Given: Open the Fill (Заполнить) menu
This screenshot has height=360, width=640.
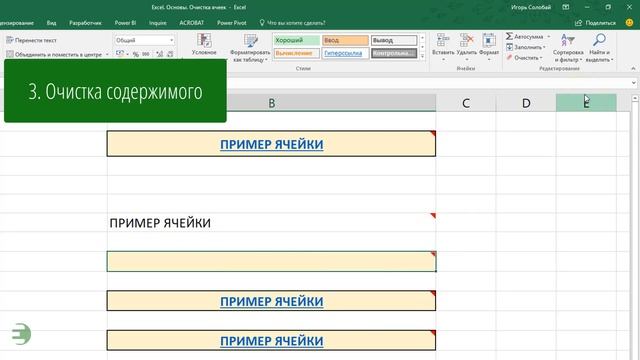Looking at the screenshot, I should (525, 47).
